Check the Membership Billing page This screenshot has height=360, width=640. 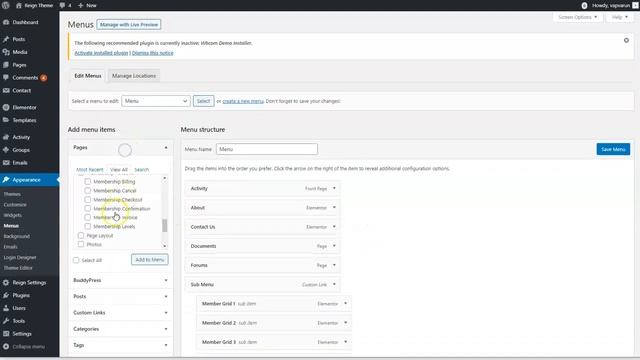pos(87,181)
